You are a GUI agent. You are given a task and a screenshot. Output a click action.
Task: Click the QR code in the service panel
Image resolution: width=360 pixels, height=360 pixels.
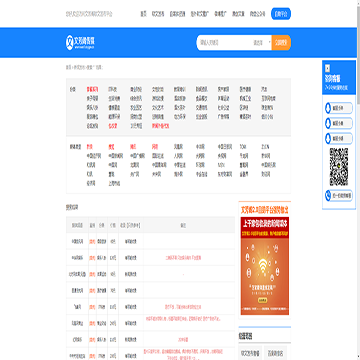(339, 167)
